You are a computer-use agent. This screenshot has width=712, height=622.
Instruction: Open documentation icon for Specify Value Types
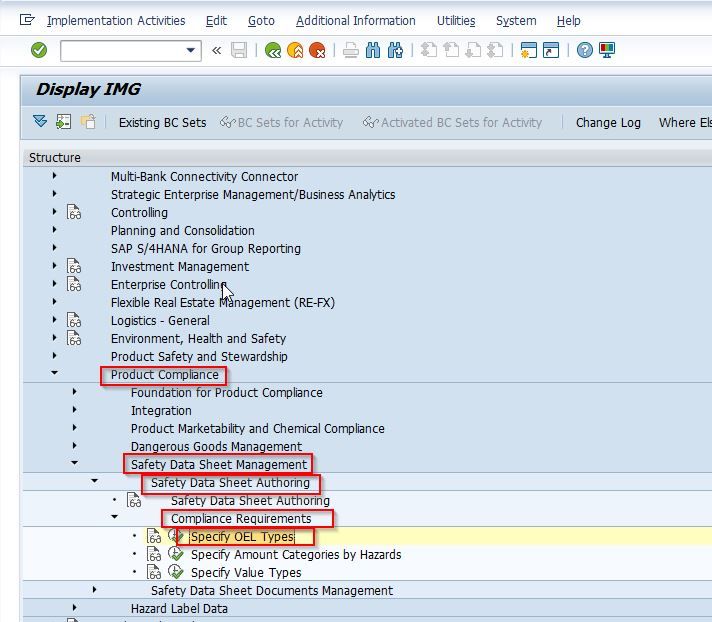click(x=154, y=573)
